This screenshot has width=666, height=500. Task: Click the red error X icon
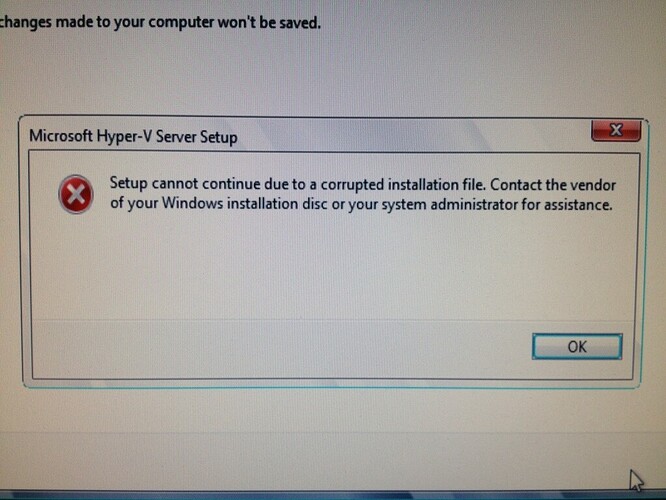[x=76, y=194]
